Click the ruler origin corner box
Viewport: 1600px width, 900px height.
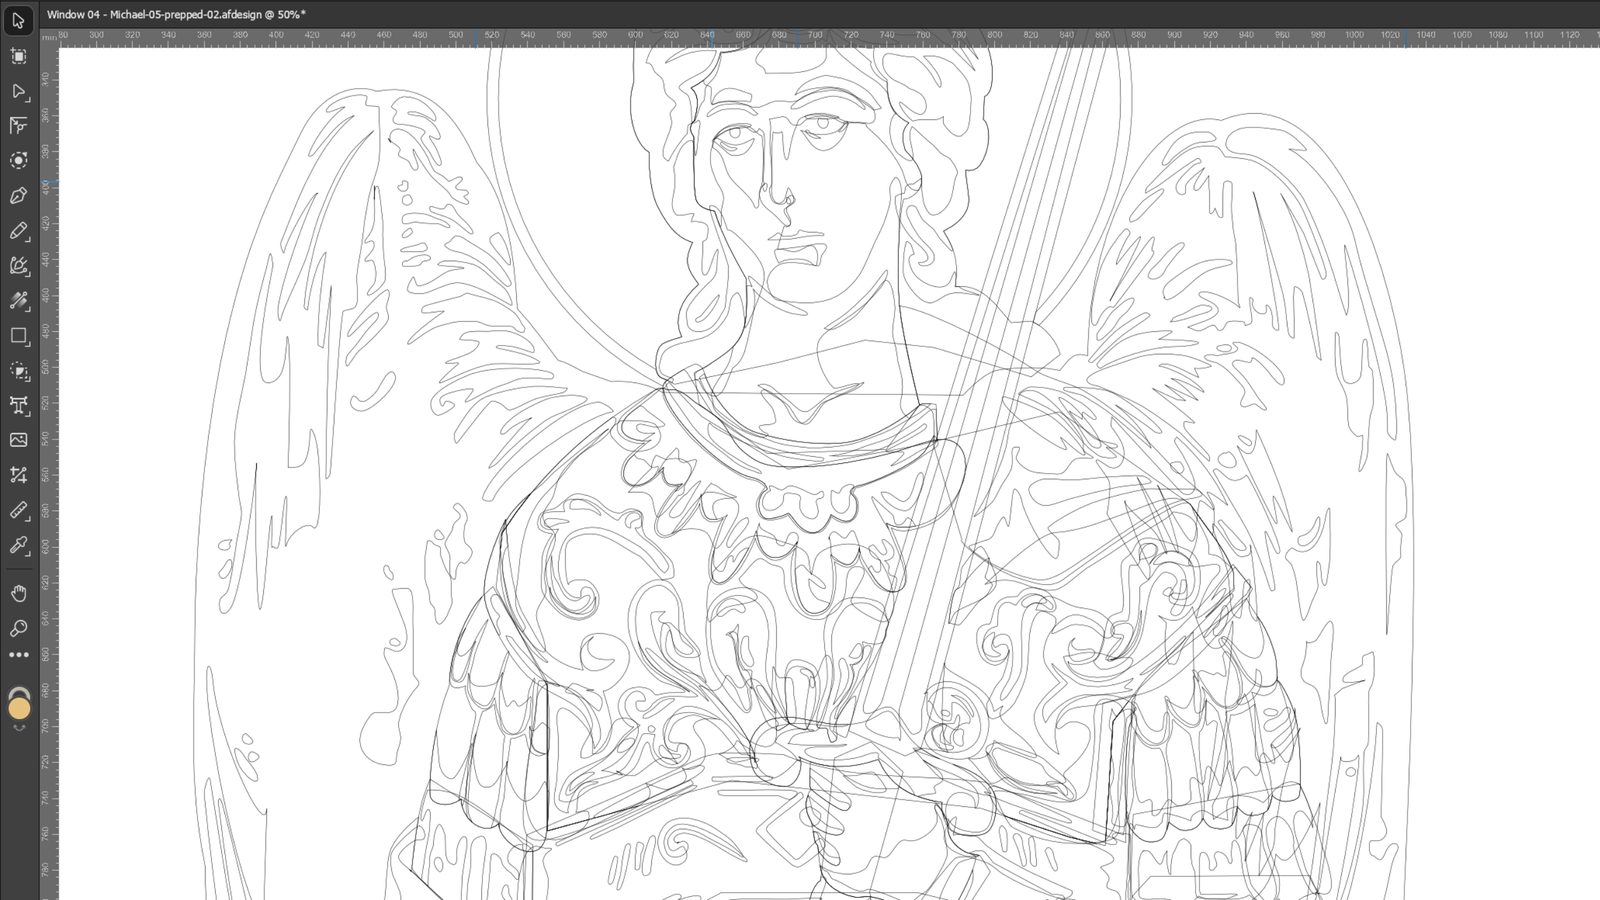coord(48,36)
